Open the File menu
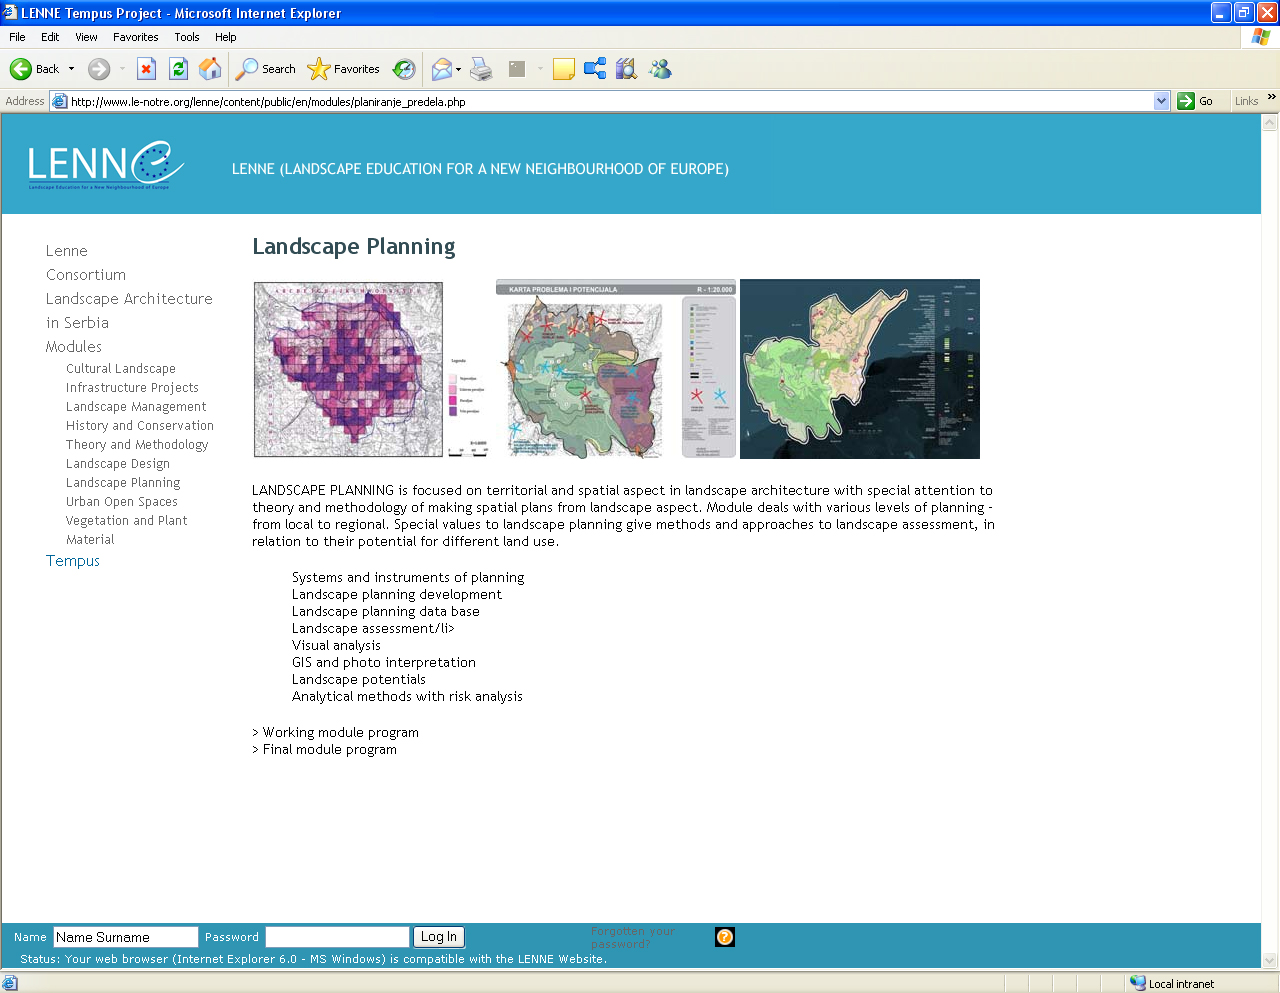Viewport: 1280px width, 993px height. [x=17, y=37]
